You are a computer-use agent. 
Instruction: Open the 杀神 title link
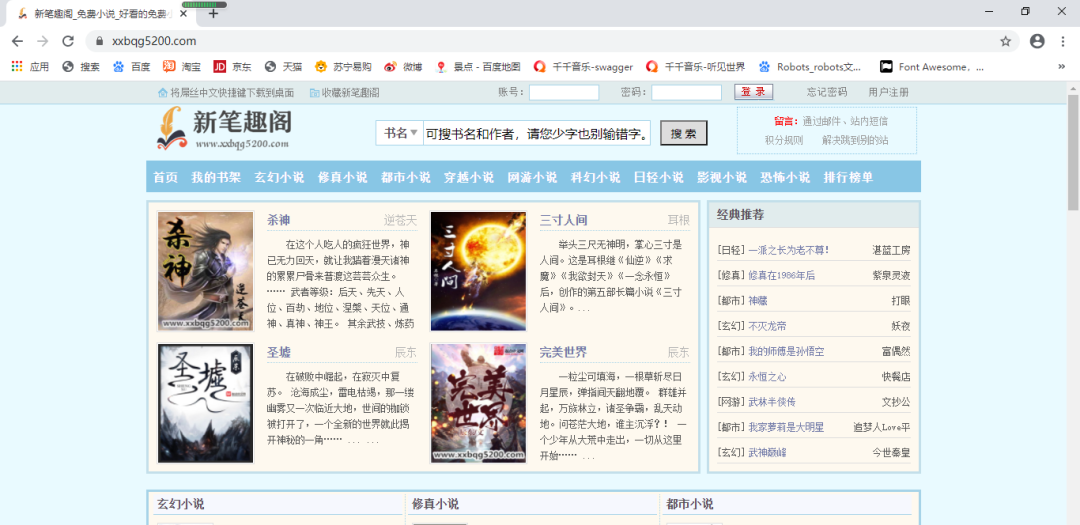(x=278, y=220)
